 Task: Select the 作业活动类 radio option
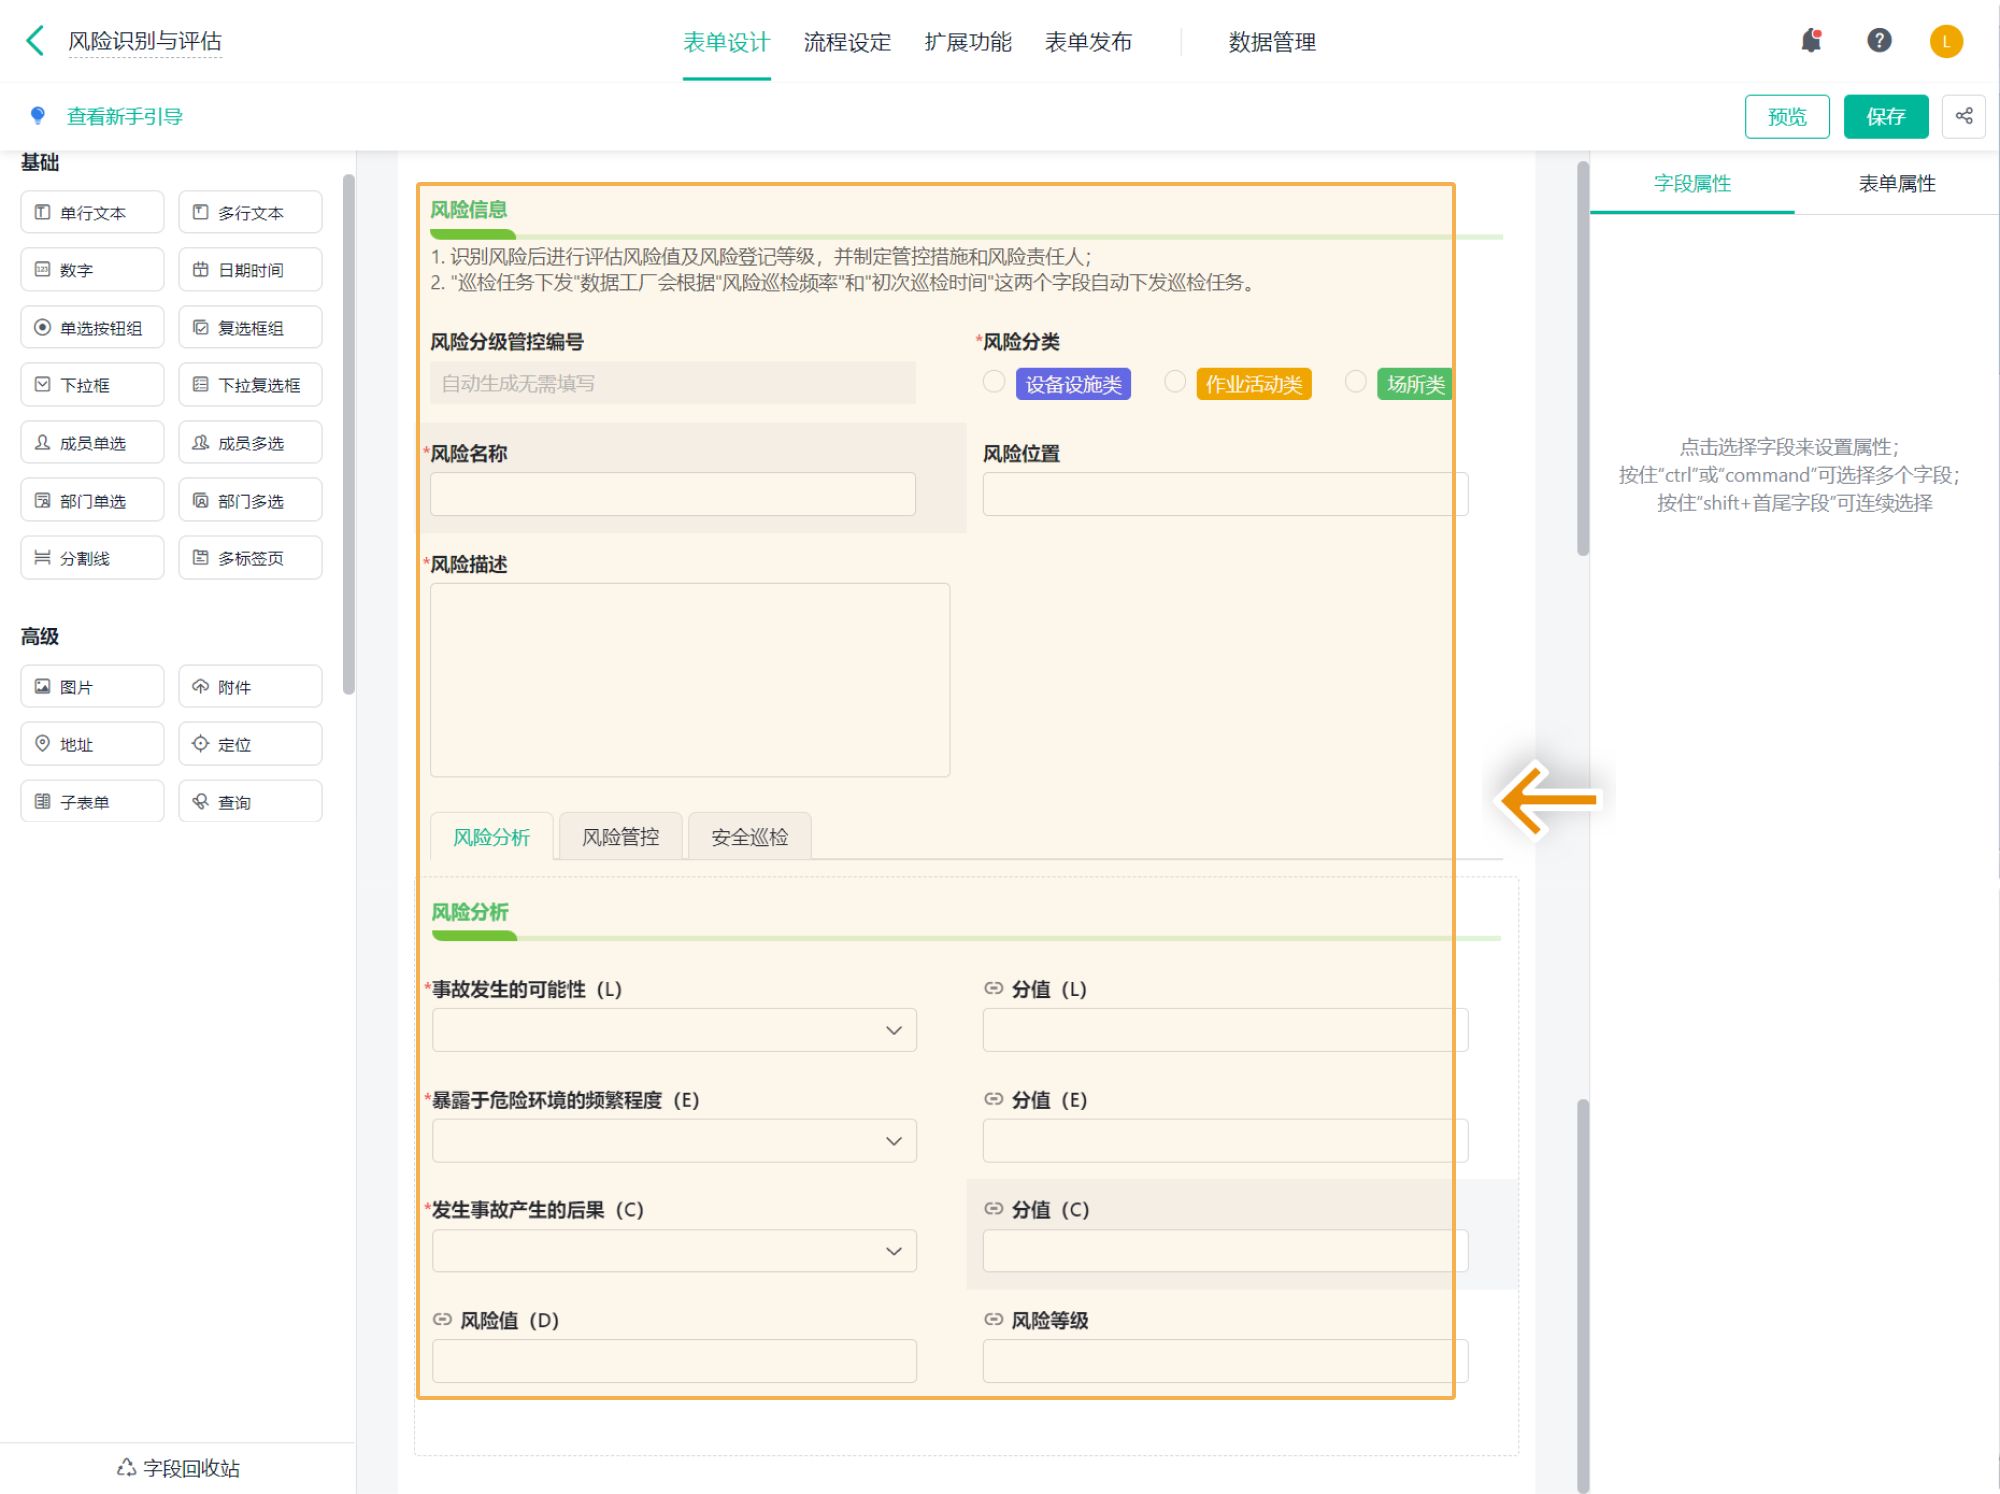[x=1175, y=382]
